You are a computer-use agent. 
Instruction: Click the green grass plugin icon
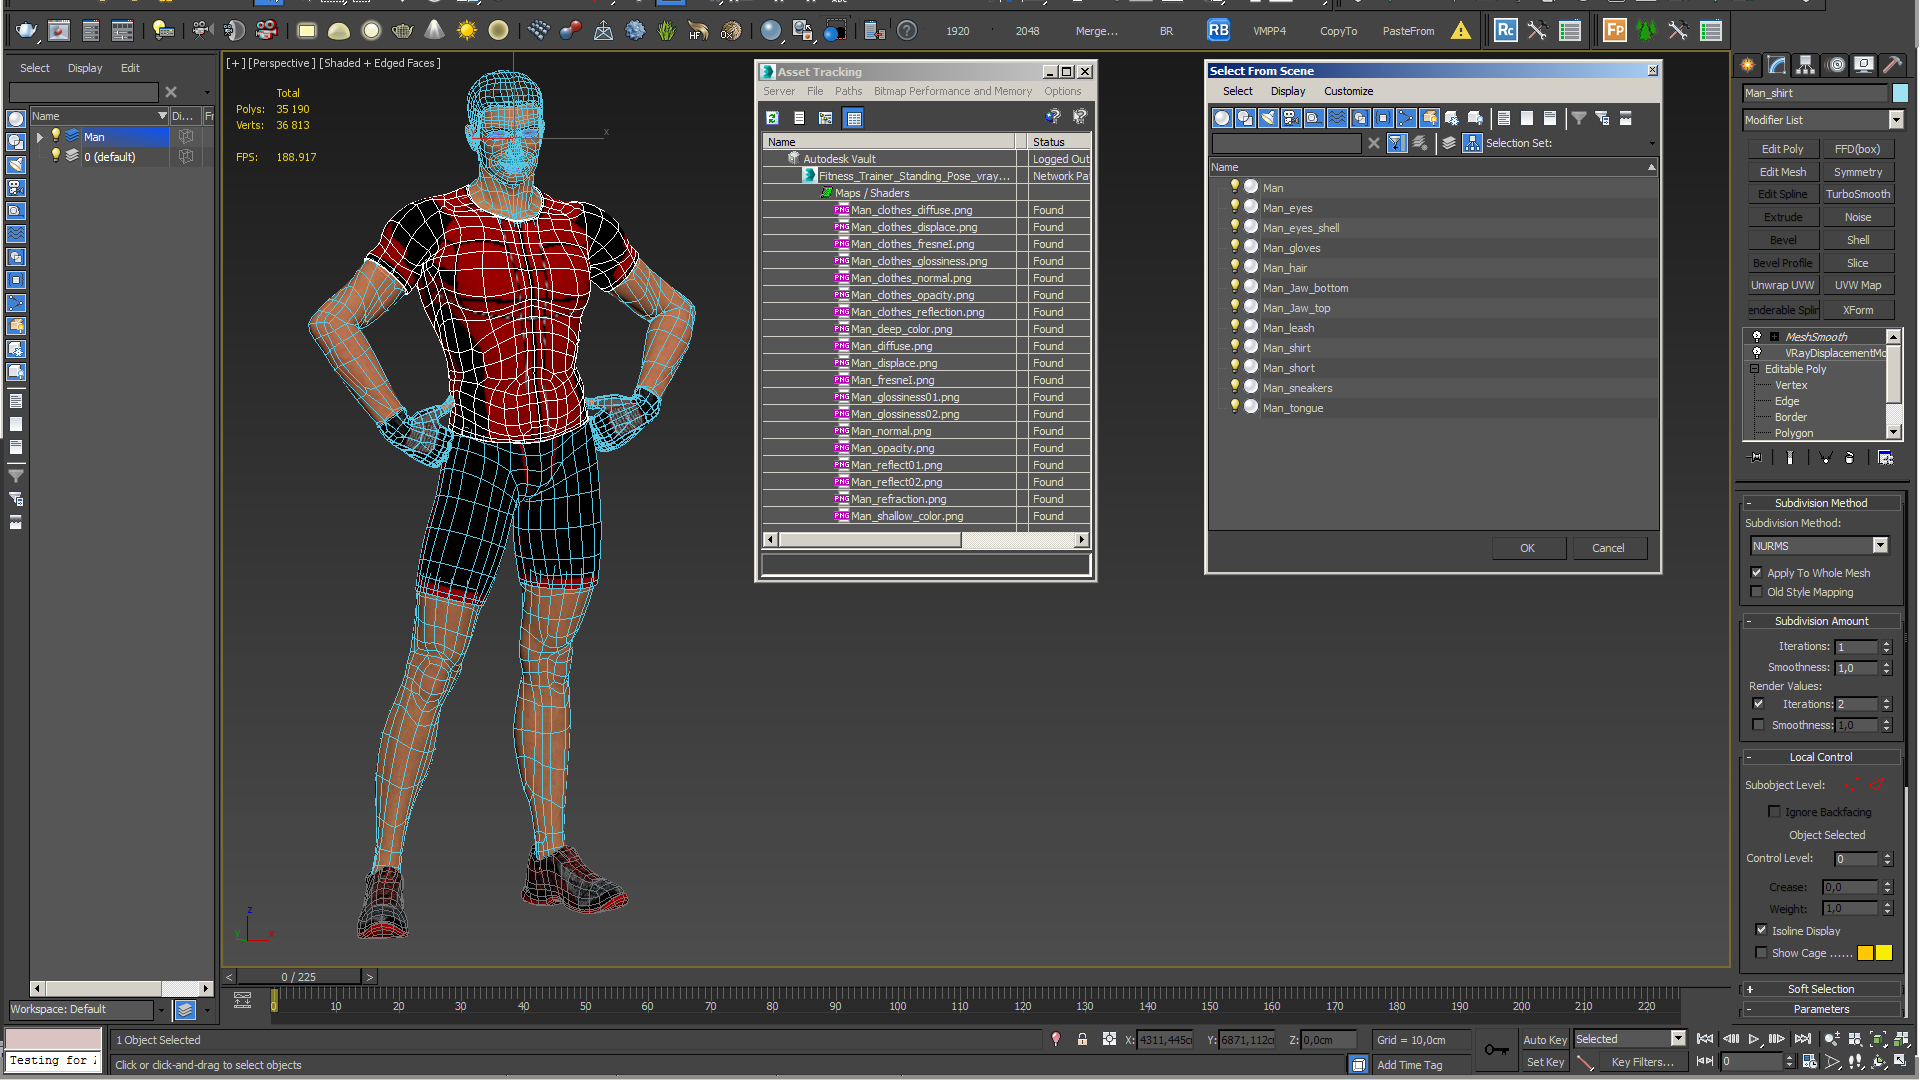coord(667,31)
